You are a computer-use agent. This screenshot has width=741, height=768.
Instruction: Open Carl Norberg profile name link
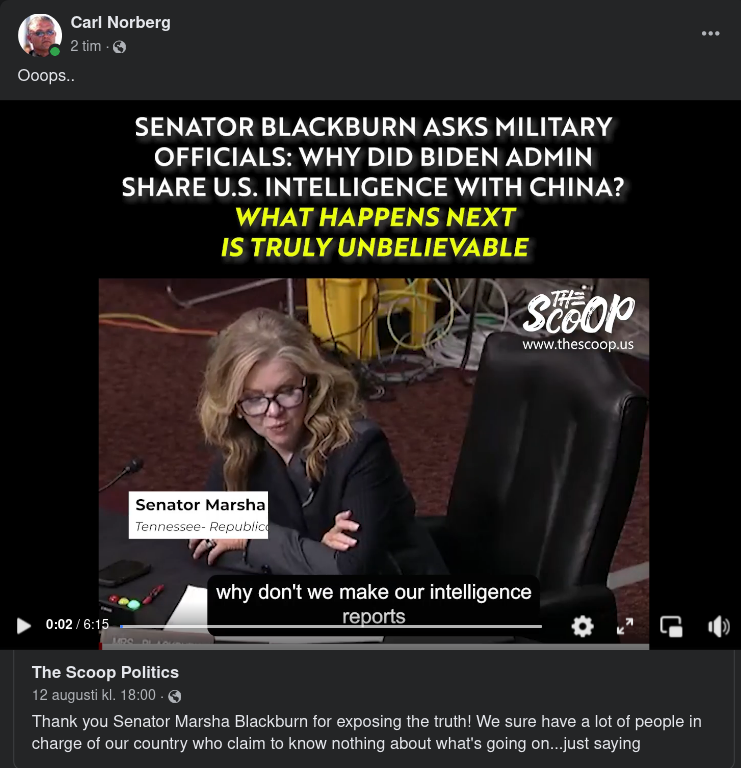point(120,23)
